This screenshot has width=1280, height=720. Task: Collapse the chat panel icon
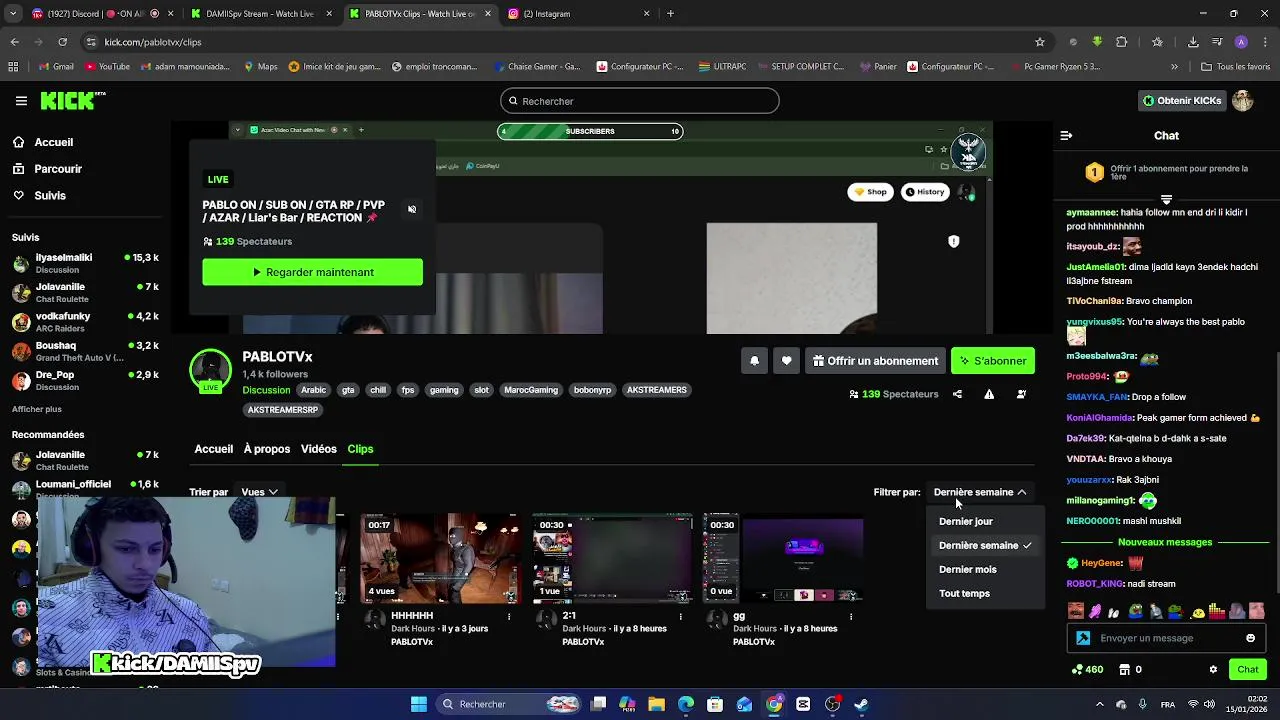click(x=1066, y=135)
